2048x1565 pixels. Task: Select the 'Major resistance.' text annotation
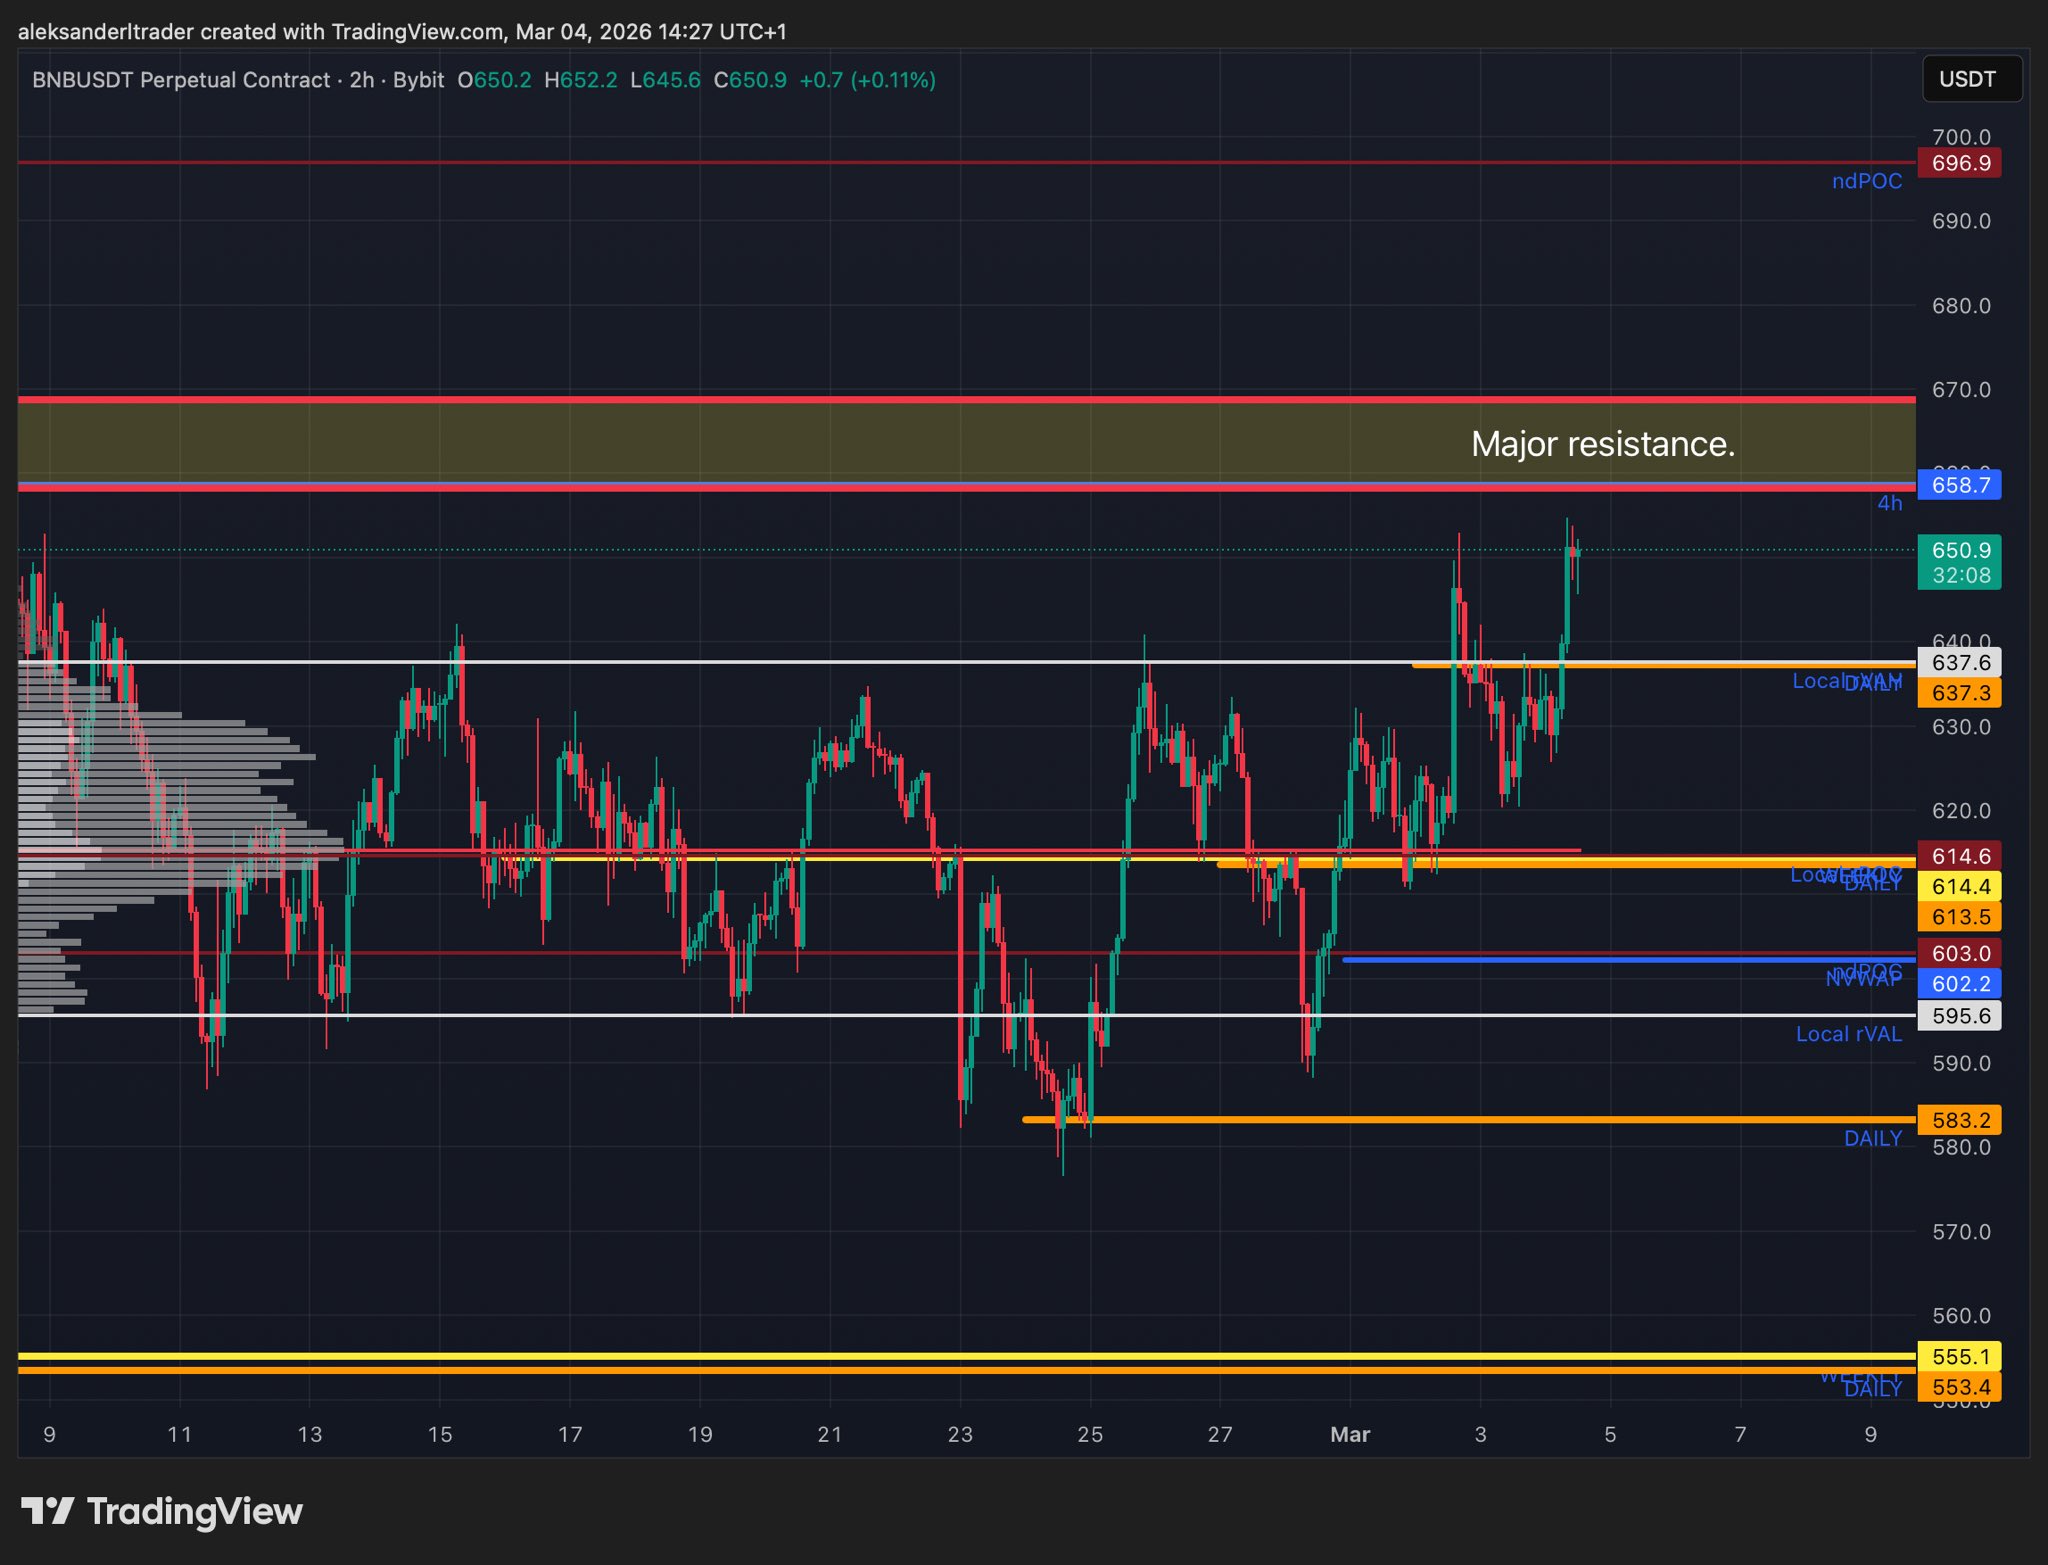tap(1602, 444)
